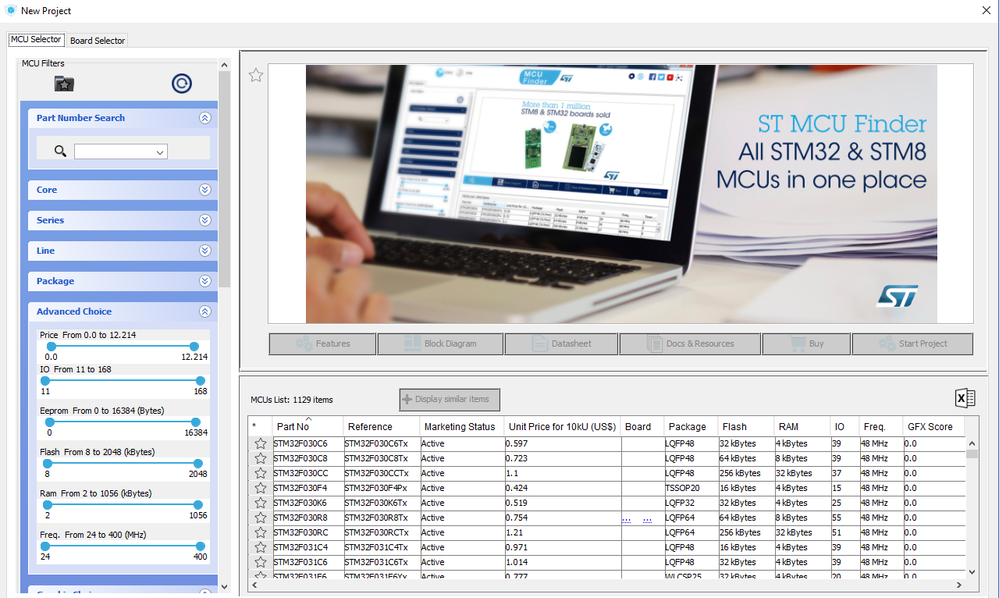Image resolution: width=999 pixels, height=598 pixels.
Task: Sort the table by Part No column
Action: coord(307,426)
